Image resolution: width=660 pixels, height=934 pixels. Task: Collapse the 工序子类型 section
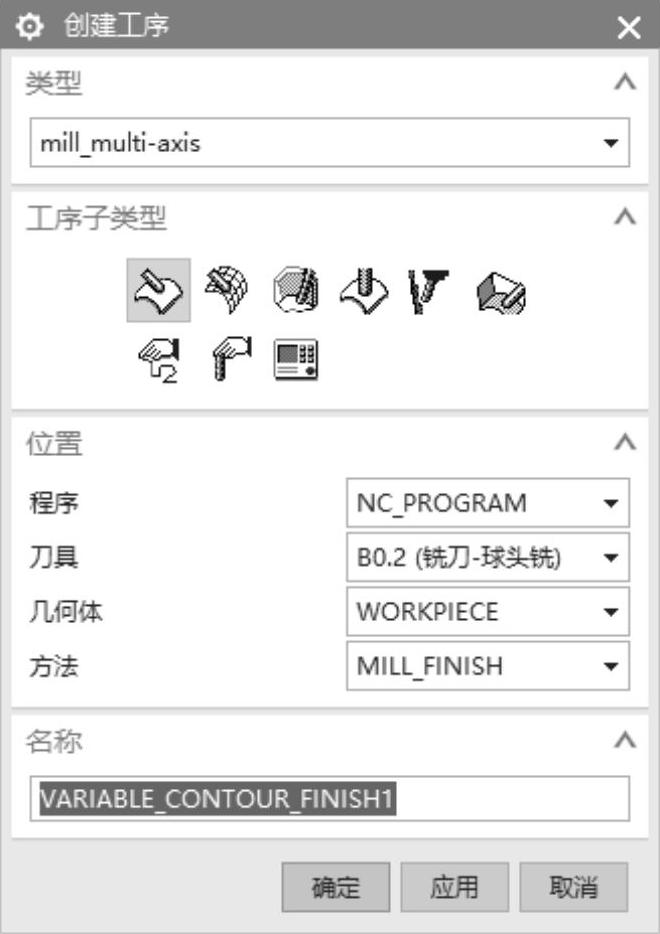pyautogui.click(x=625, y=217)
